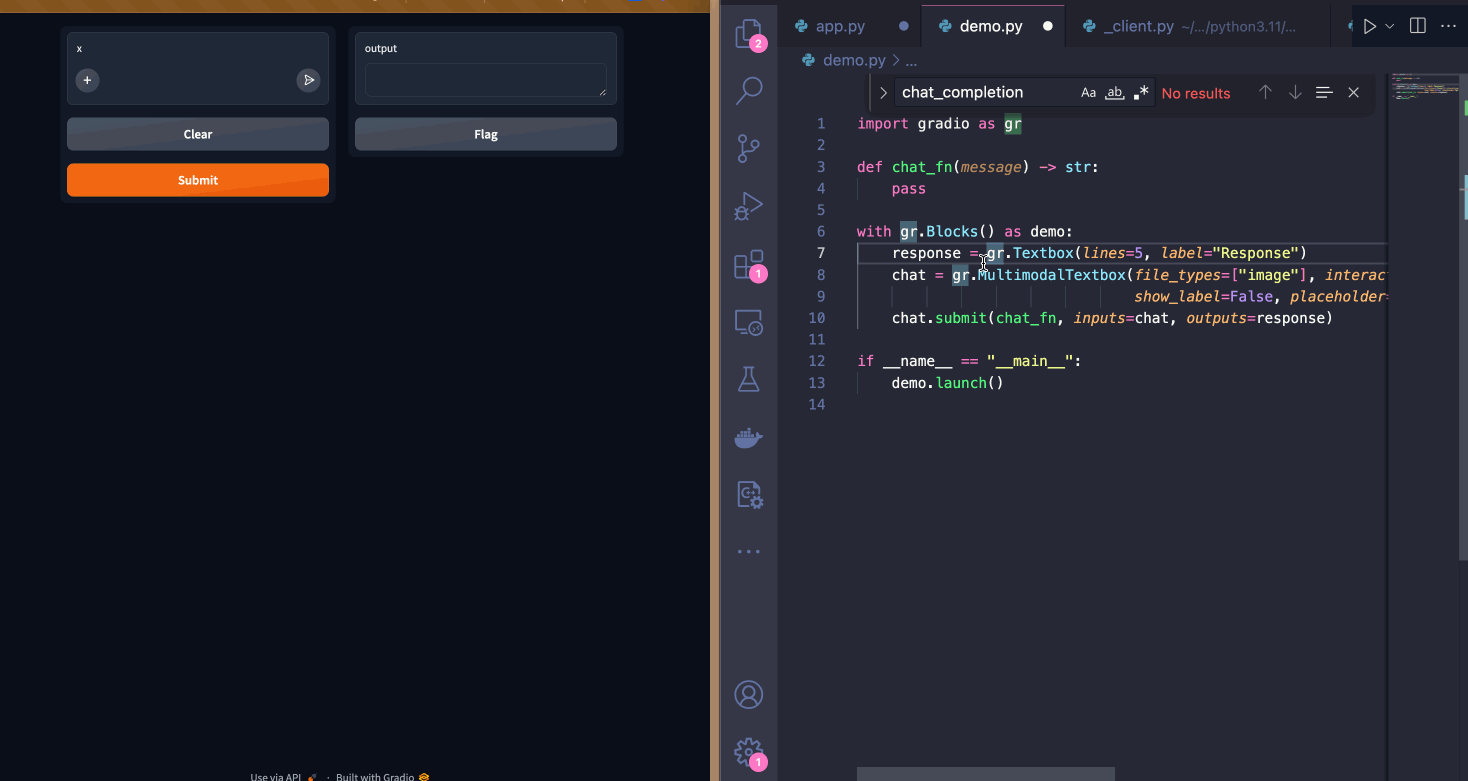Viewport: 1468px width, 781px height.
Task: Switch to the app.py tab
Action: 840,27
